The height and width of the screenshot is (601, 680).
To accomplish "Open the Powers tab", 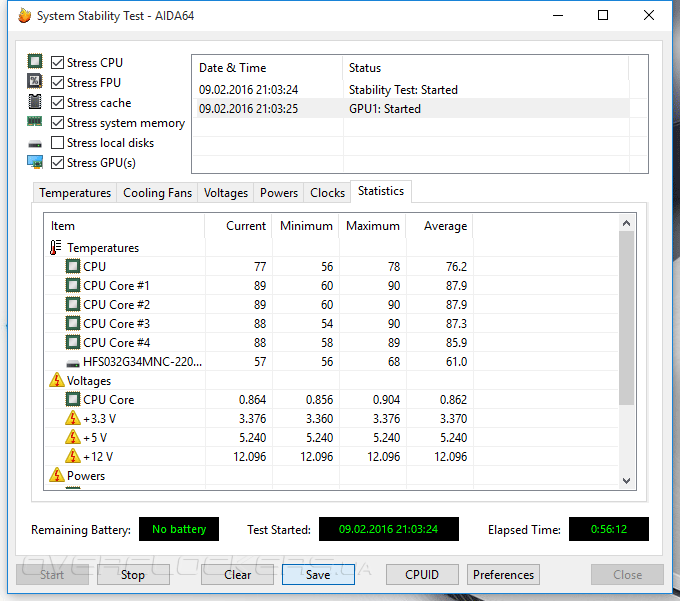I will (279, 193).
